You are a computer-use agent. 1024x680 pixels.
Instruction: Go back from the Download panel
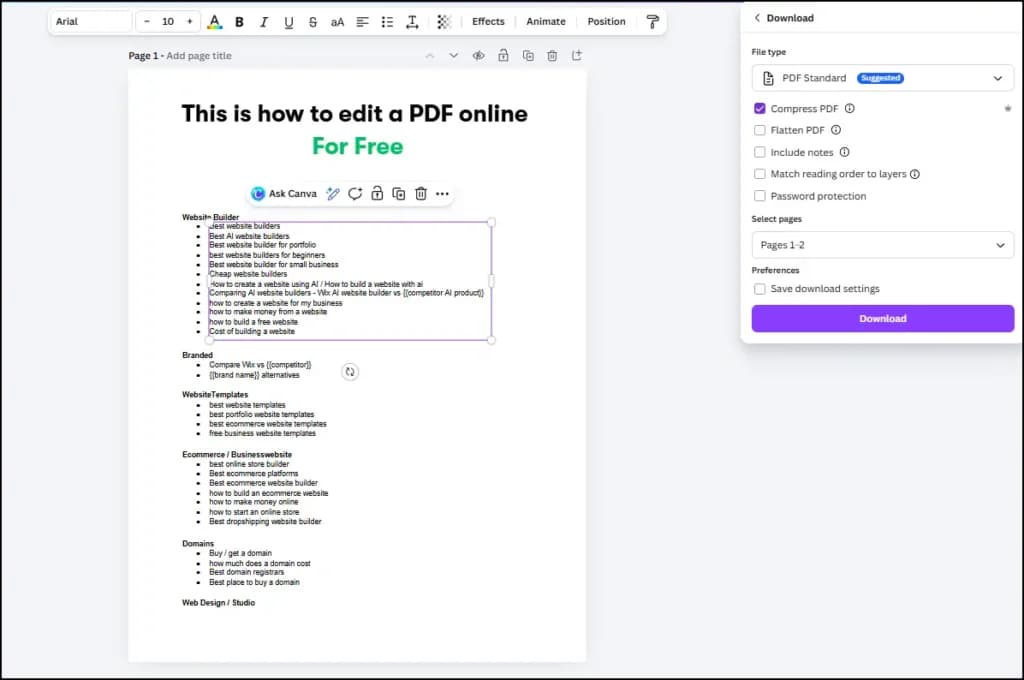(757, 18)
